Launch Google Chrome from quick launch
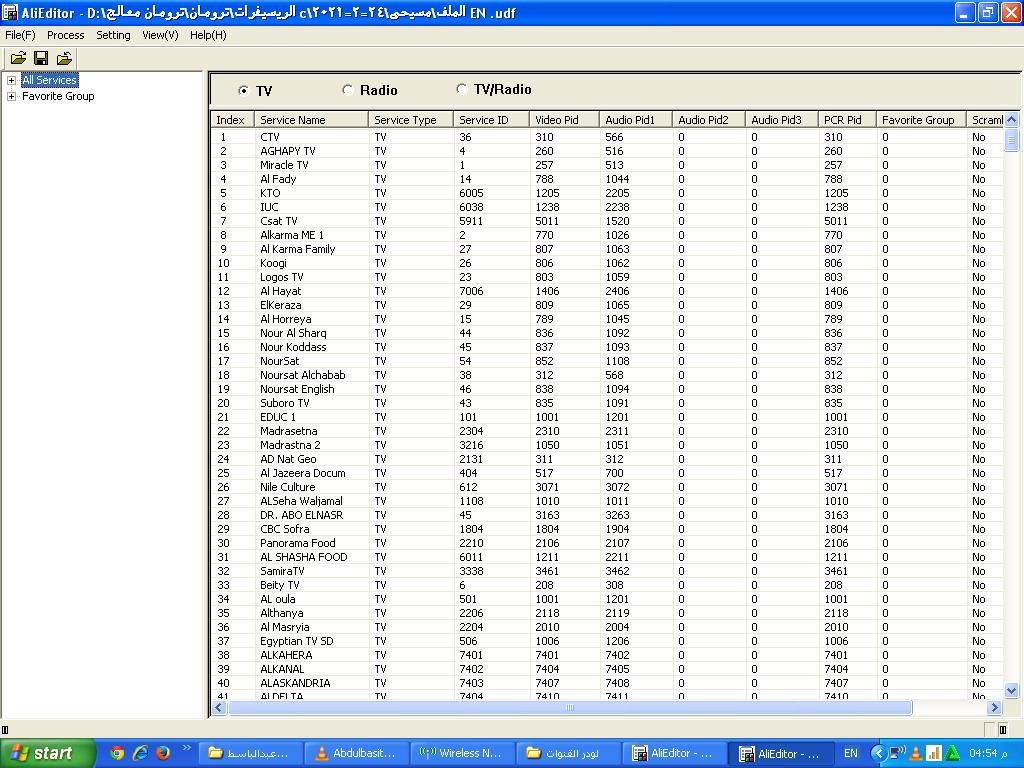The width and height of the screenshot is (1024, 768). click(x=117, y=753)
